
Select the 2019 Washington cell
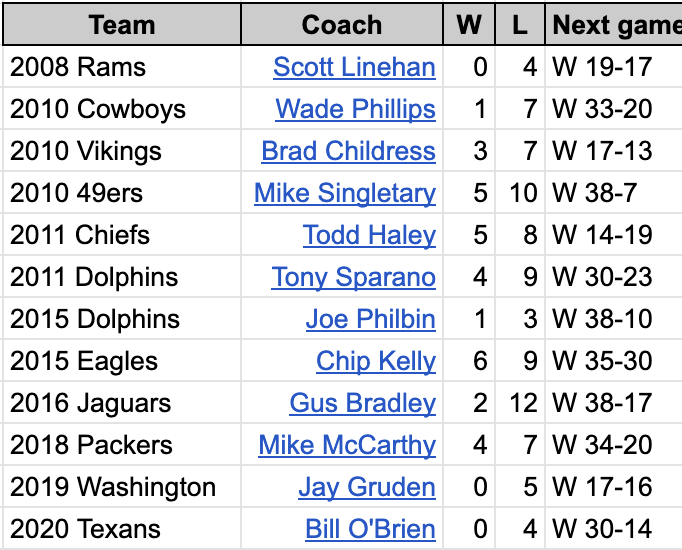122,487
